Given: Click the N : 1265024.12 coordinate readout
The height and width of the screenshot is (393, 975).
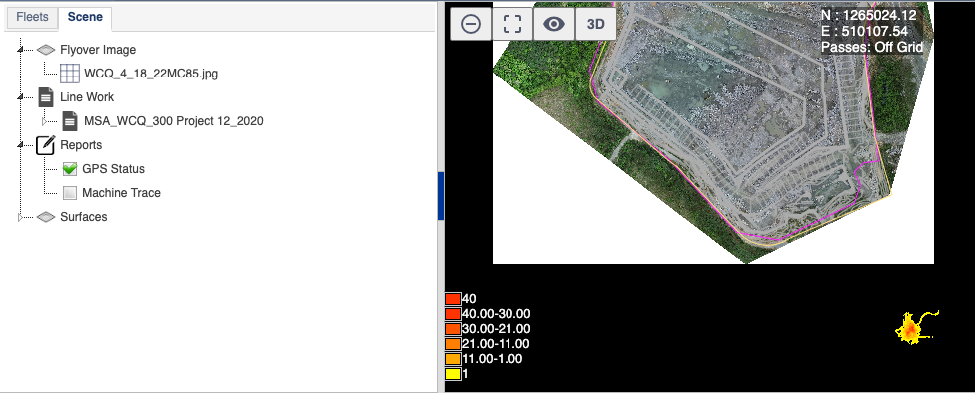Looking at the screenshot, I should click(x=868, y=16).
